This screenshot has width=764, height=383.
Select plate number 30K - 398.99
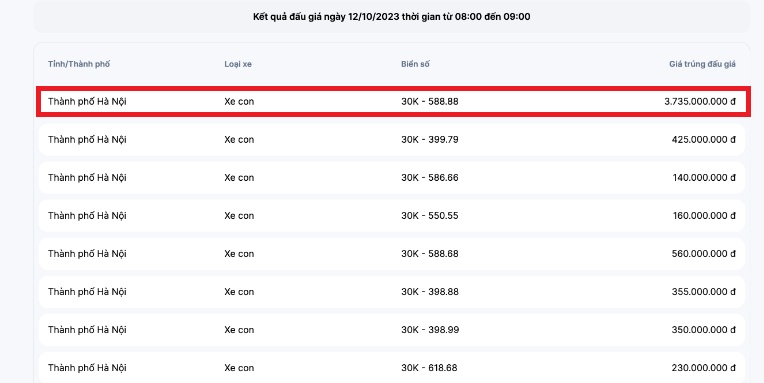[430, 330]
